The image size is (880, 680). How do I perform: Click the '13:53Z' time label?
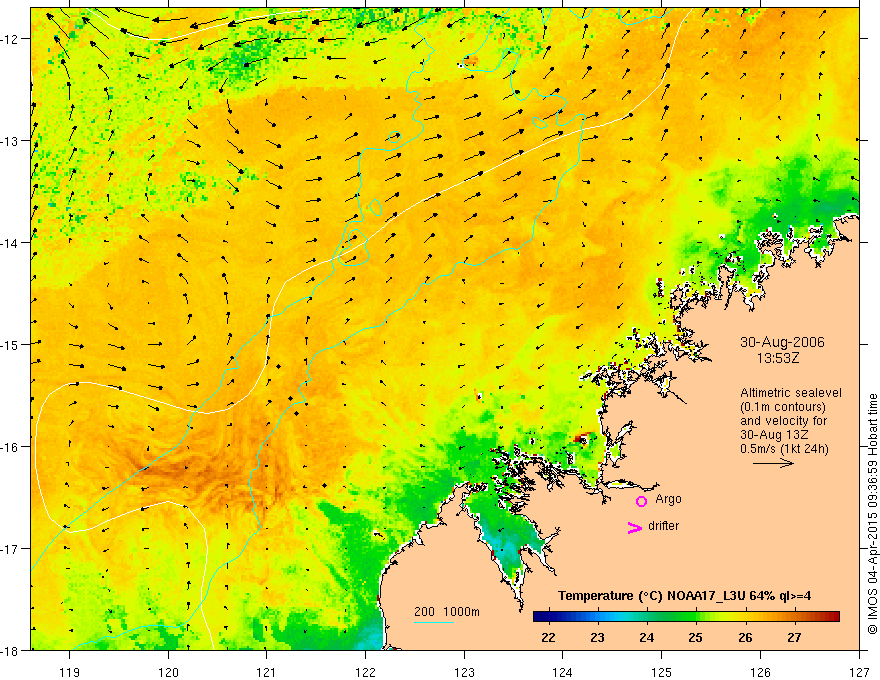[x=778, y=358]
